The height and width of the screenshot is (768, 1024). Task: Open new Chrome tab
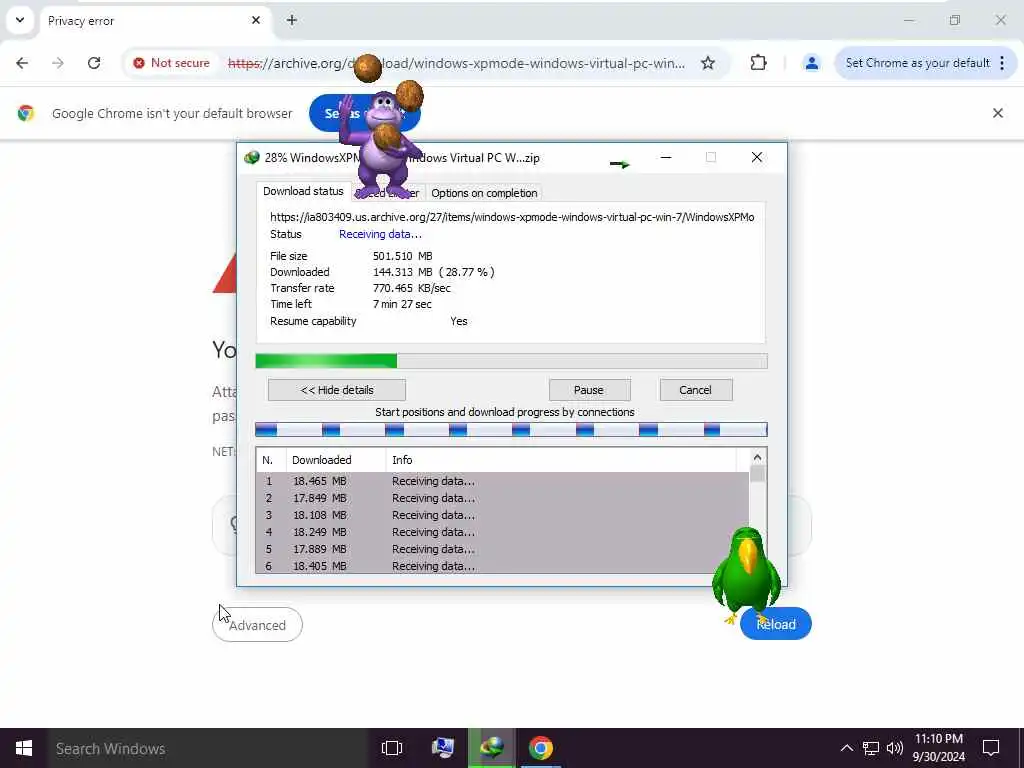pyautogui.click(x=292, y=20)
